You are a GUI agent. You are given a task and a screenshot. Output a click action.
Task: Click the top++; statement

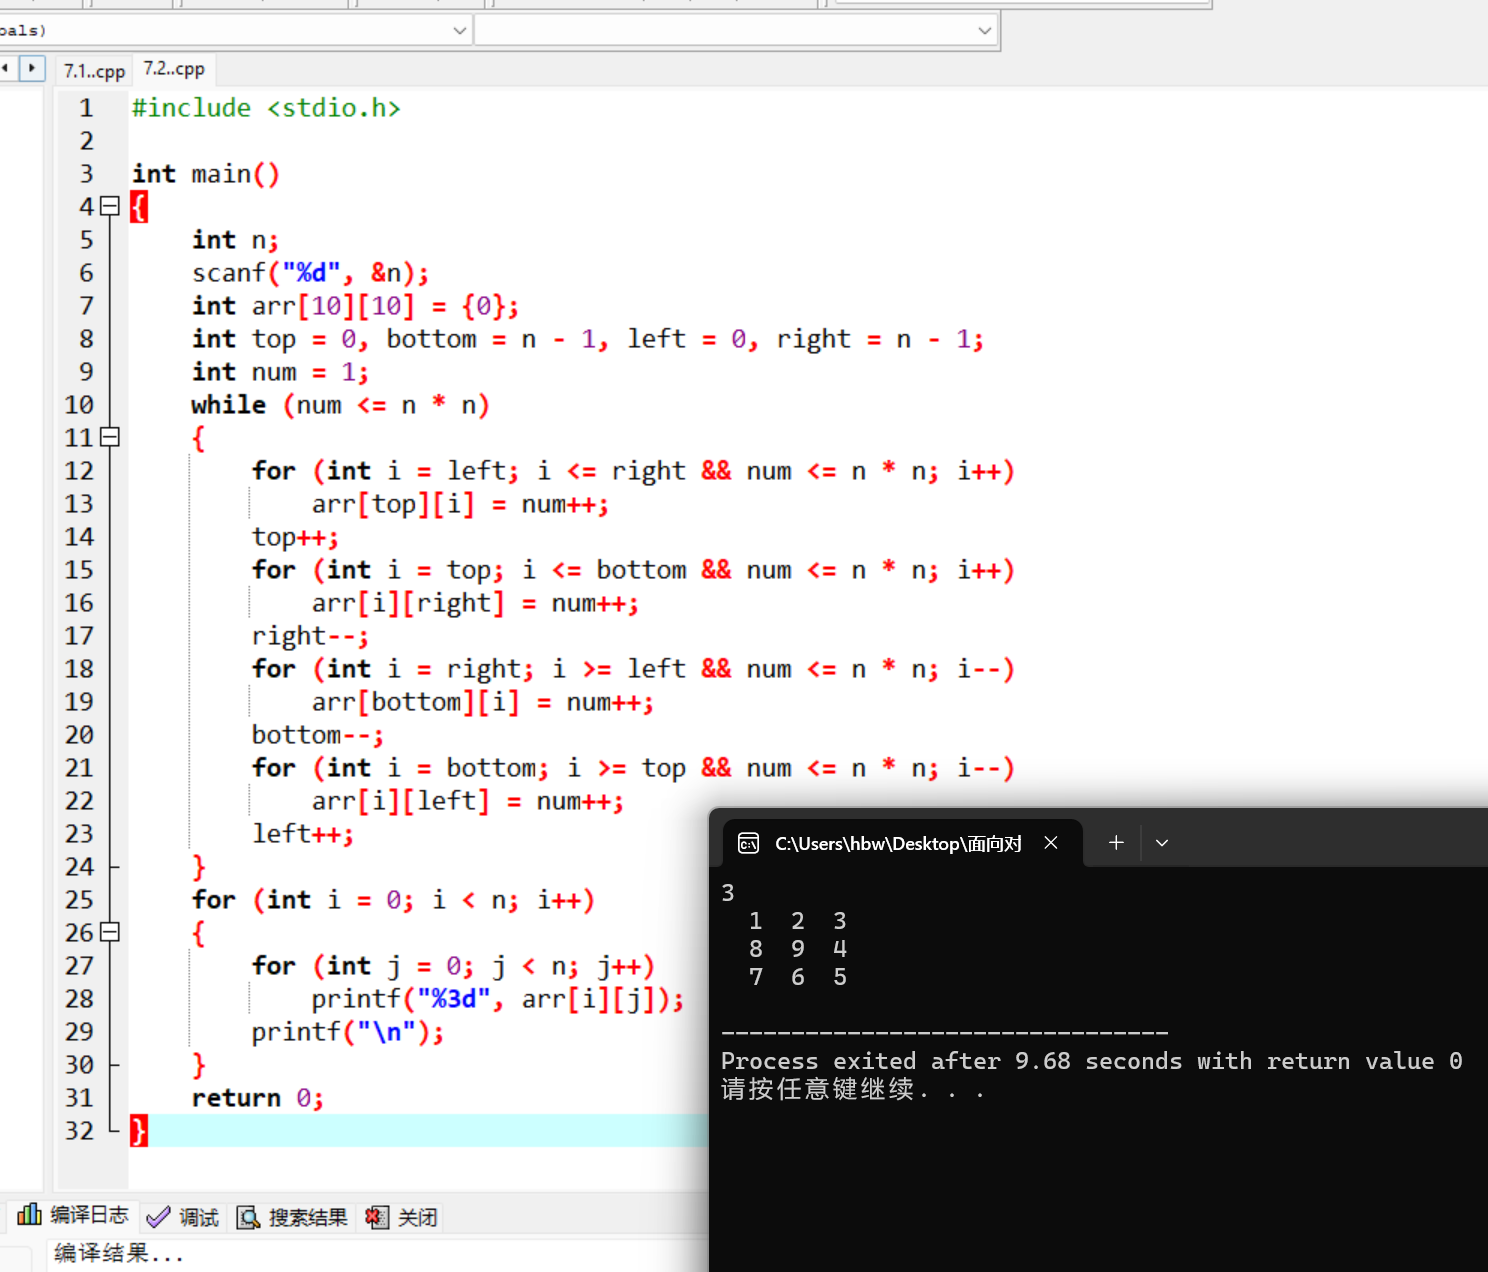click(295, 537)
